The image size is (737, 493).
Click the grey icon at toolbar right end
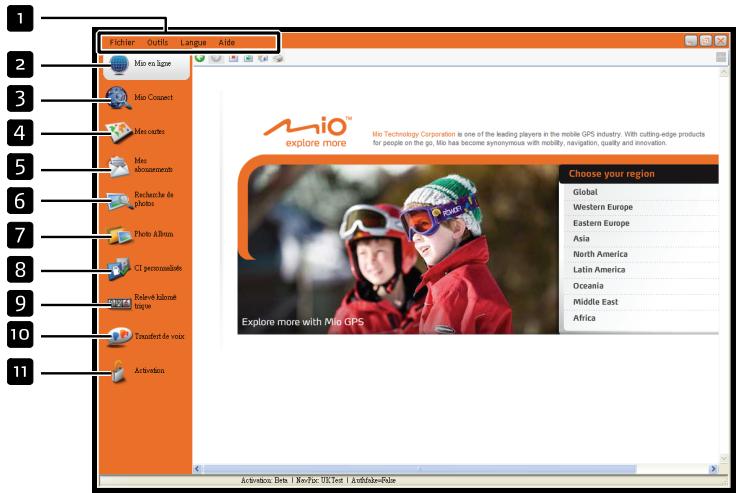[721, 57]
